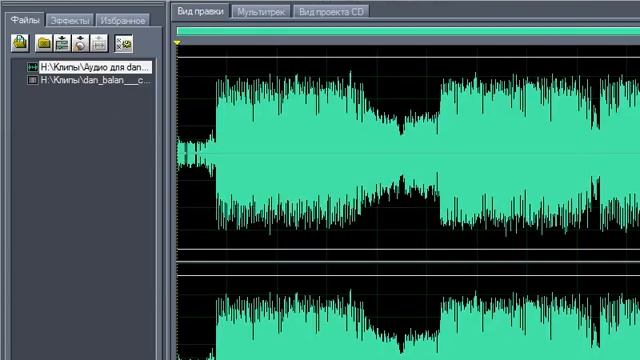Switch to the Избранное tab

pos(122,20)
